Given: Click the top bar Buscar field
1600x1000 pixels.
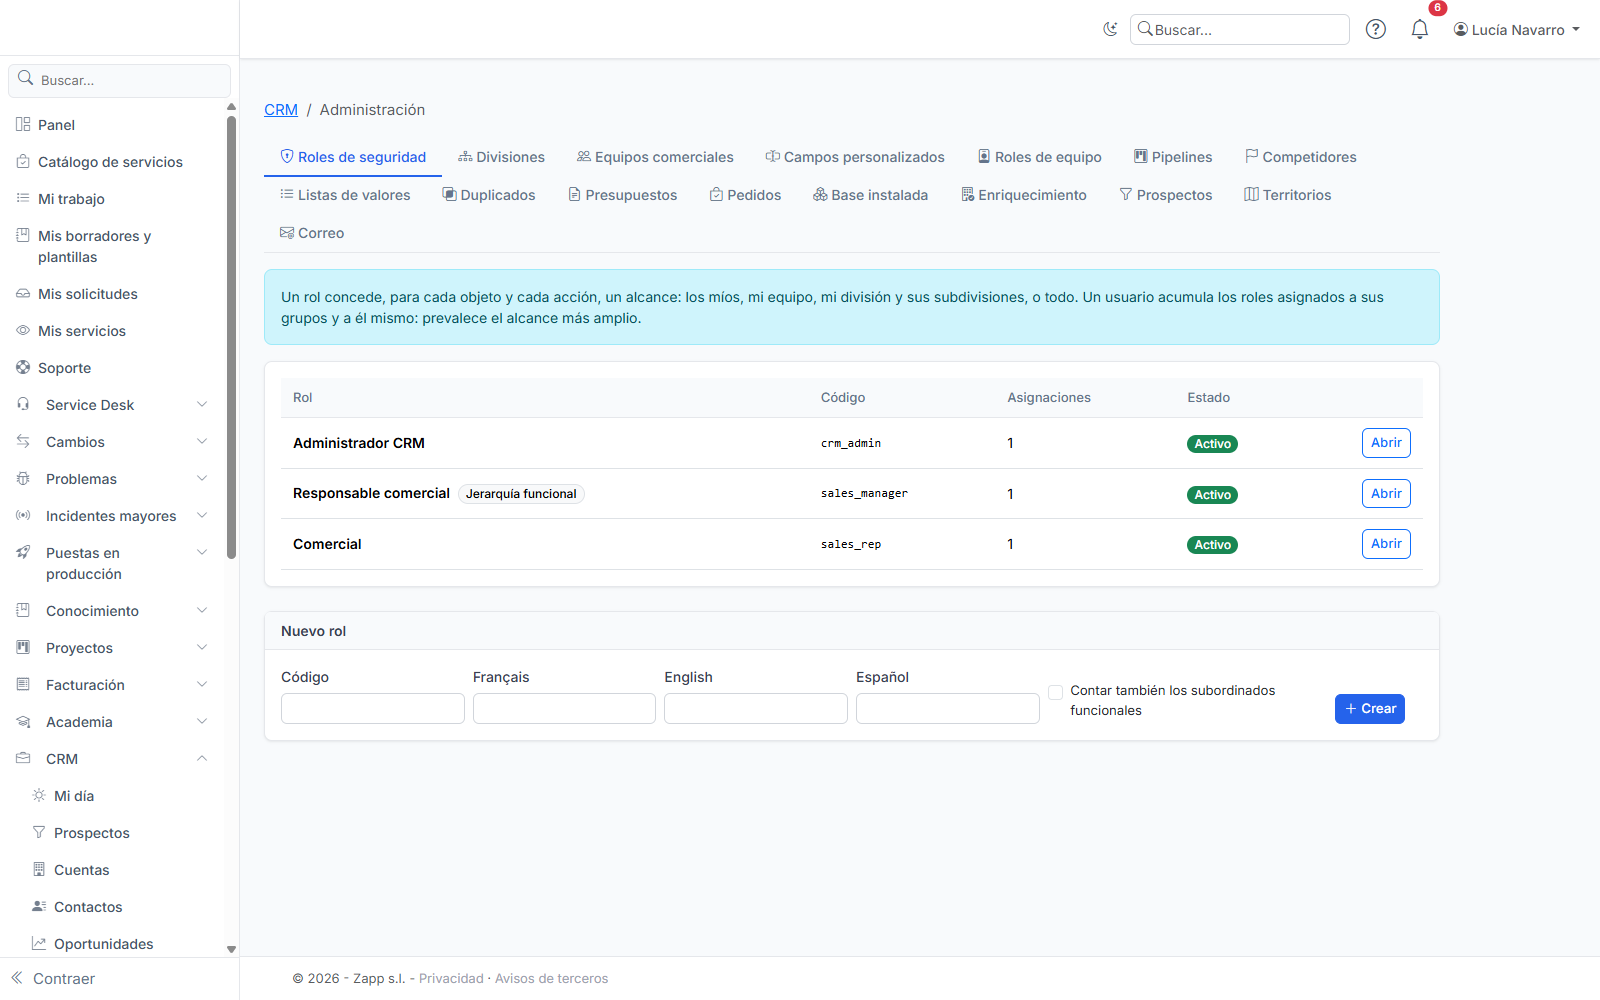Looking at the screenshot, I should [x=1240, y=30].
